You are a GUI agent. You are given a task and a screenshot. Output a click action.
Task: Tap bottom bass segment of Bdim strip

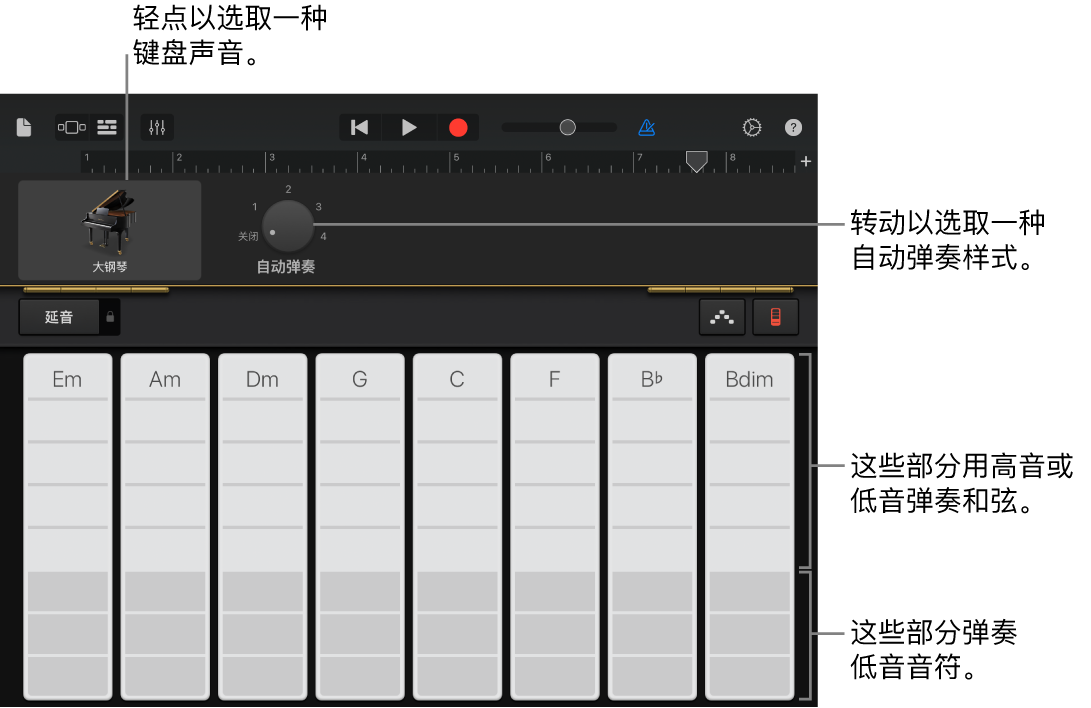749,675
